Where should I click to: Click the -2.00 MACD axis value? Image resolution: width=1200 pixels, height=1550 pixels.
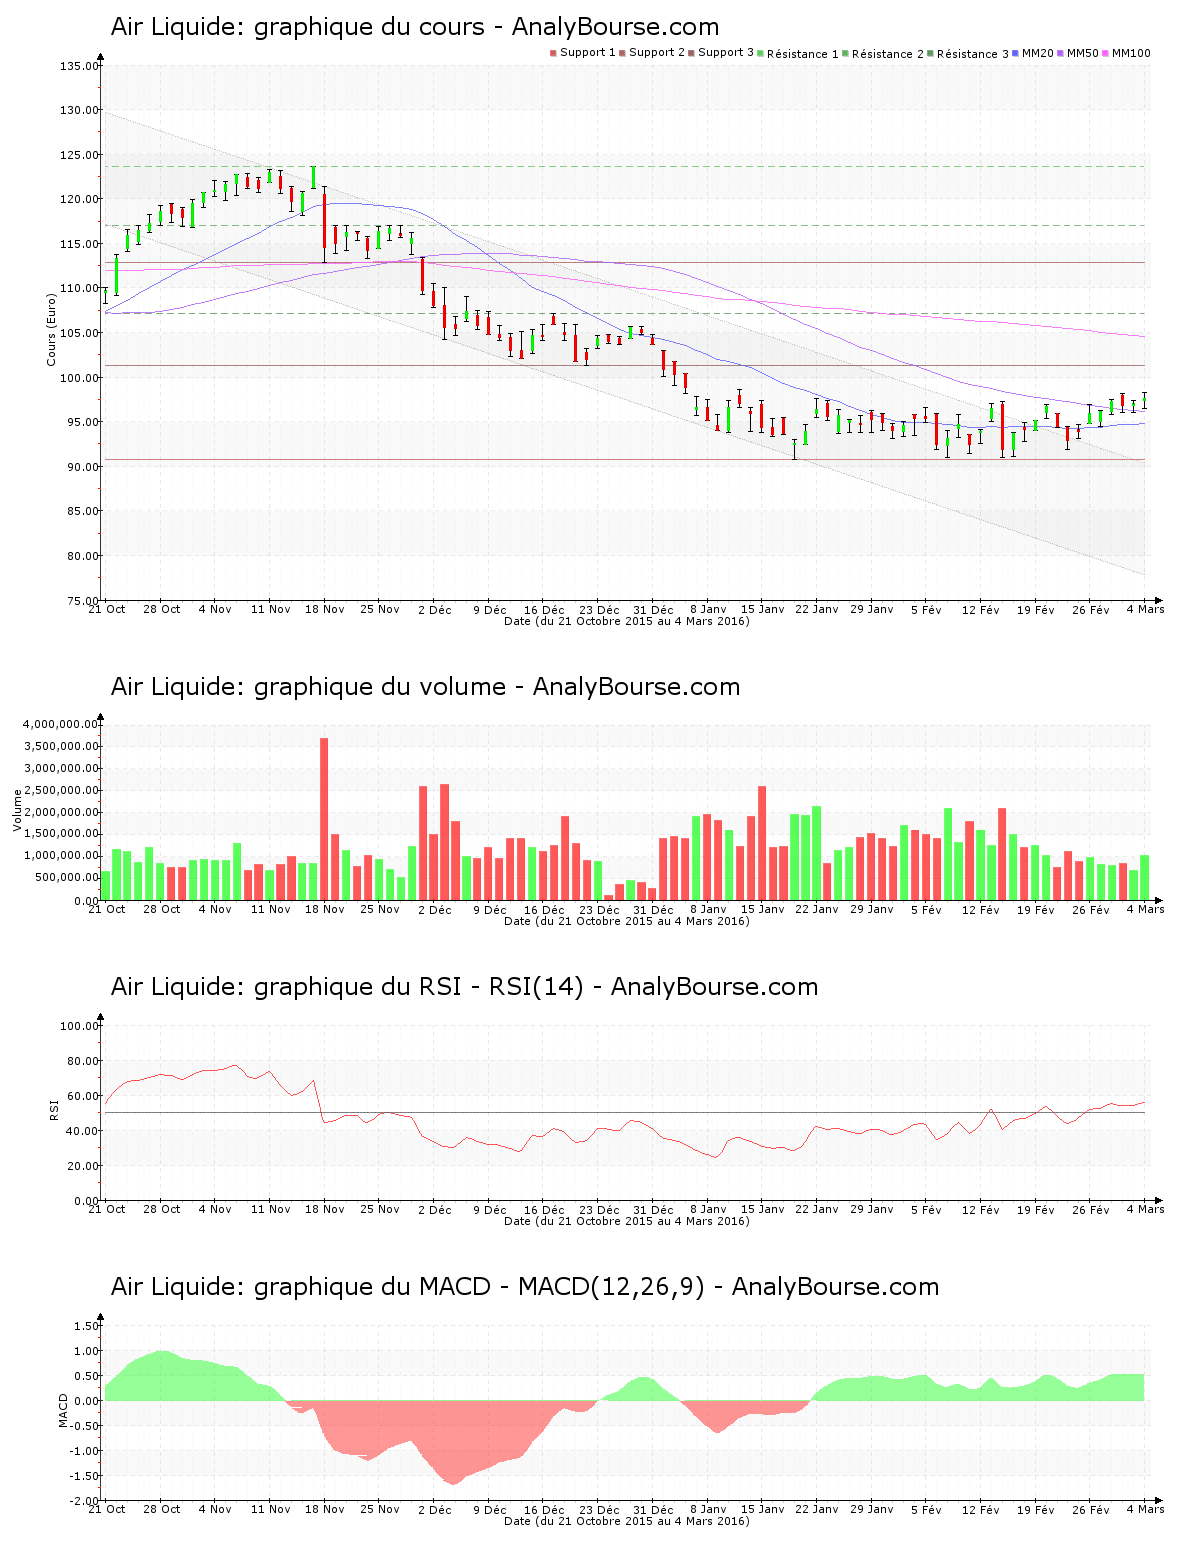(85, 1501)
